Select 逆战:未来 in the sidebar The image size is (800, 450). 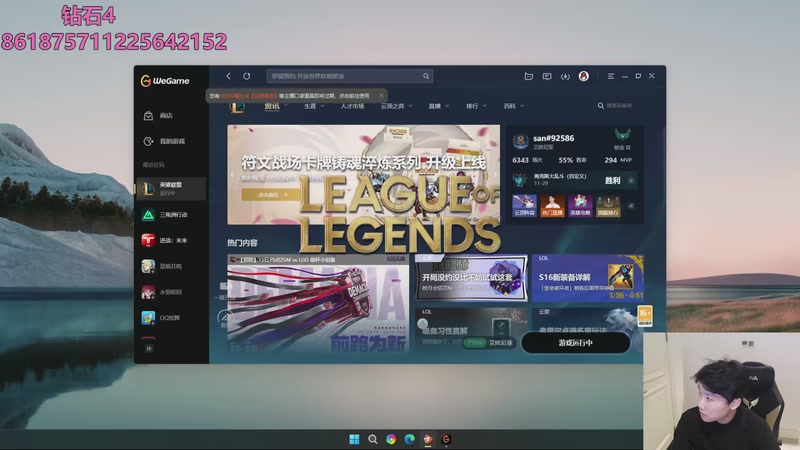point(170,240)
